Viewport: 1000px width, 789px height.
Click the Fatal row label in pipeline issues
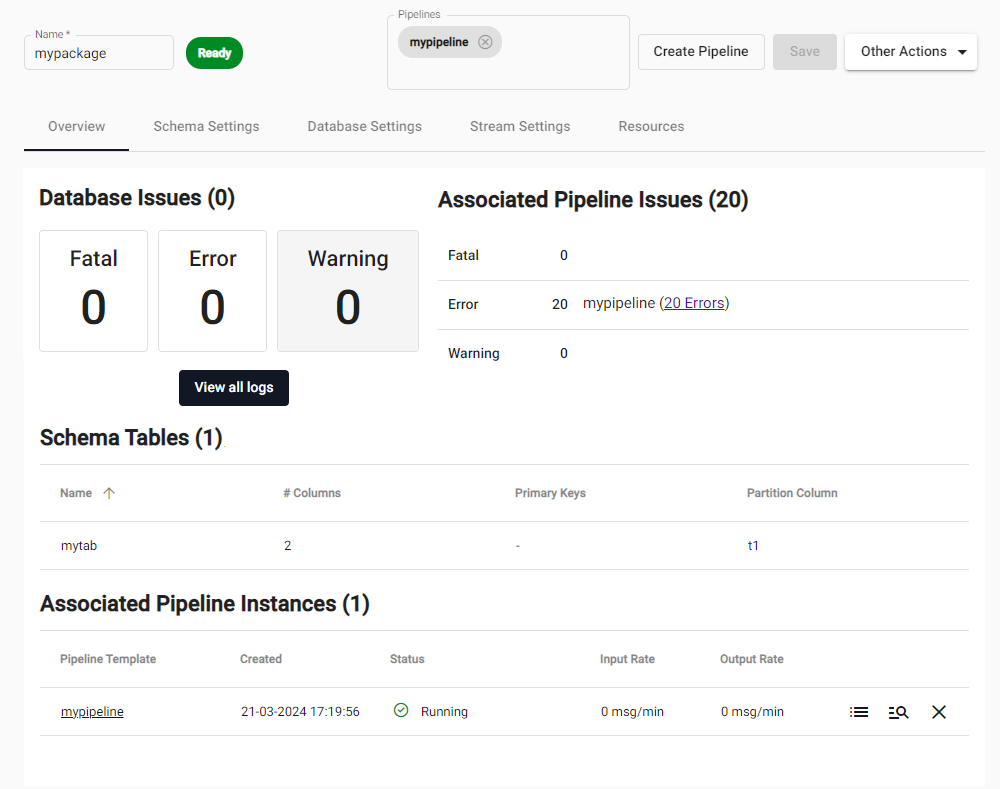tap(463, 256)
